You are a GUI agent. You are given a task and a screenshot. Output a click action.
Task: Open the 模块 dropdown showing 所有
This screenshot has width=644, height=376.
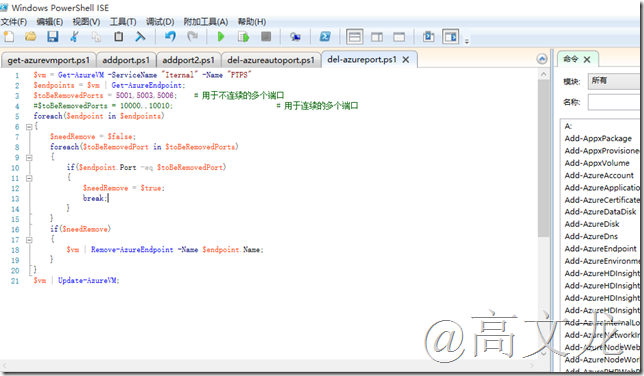615,81
